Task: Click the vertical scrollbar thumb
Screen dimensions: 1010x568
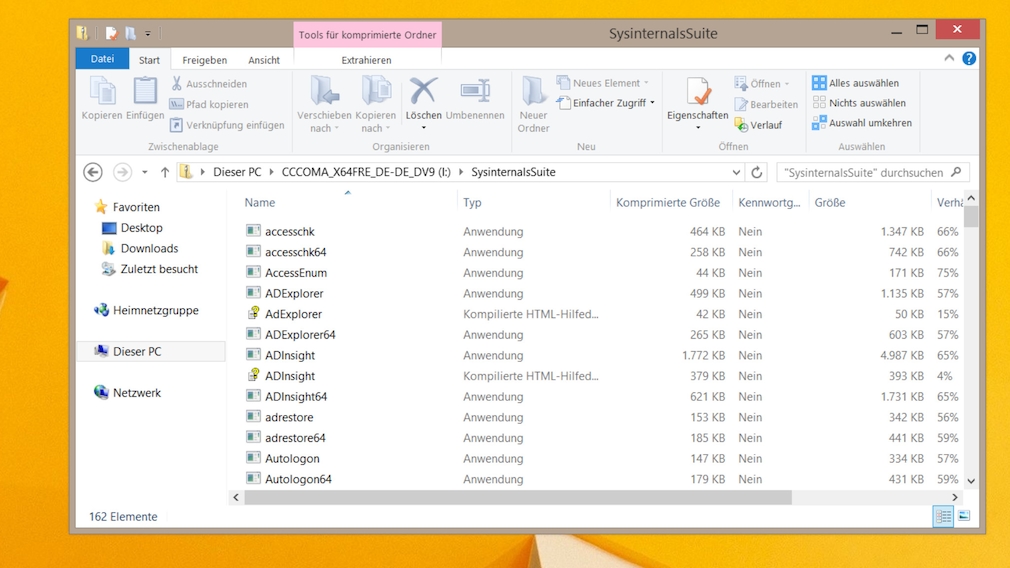Action: [971, 216]
